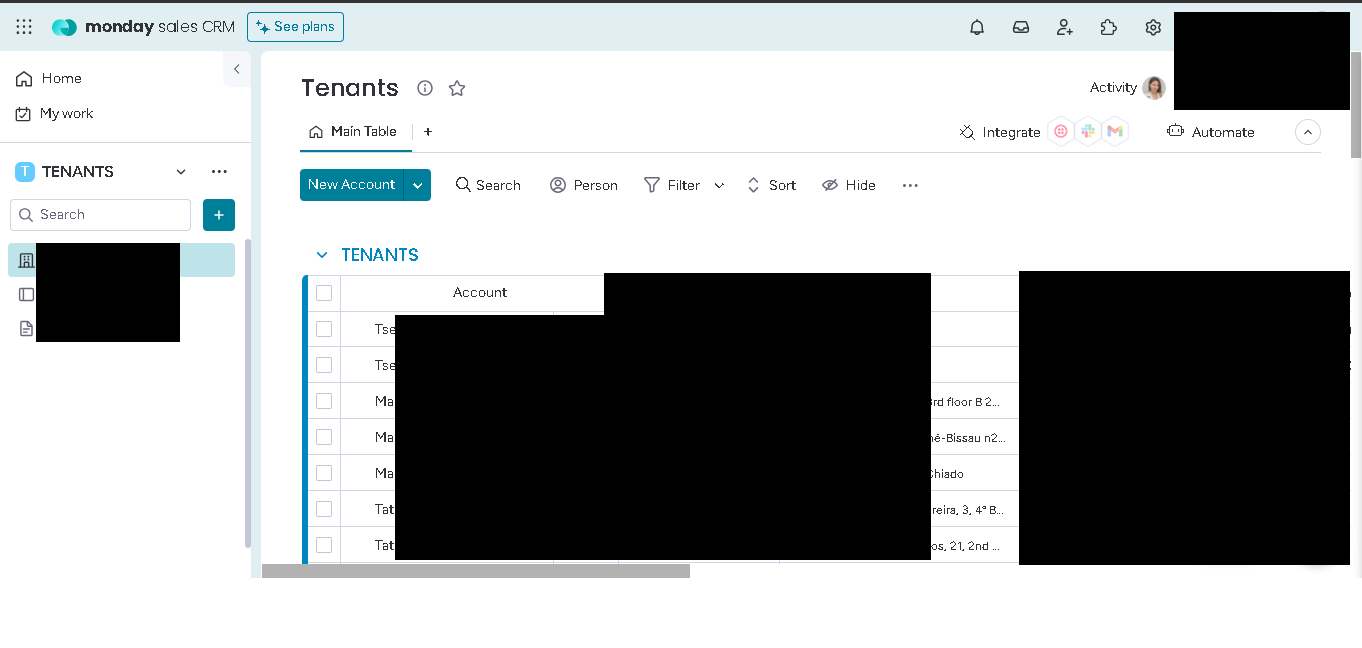Image resolution: width=1362 pixels, height=648 pixels.
Task: Check the first Tse row checkbox
Action: (324, 329)
